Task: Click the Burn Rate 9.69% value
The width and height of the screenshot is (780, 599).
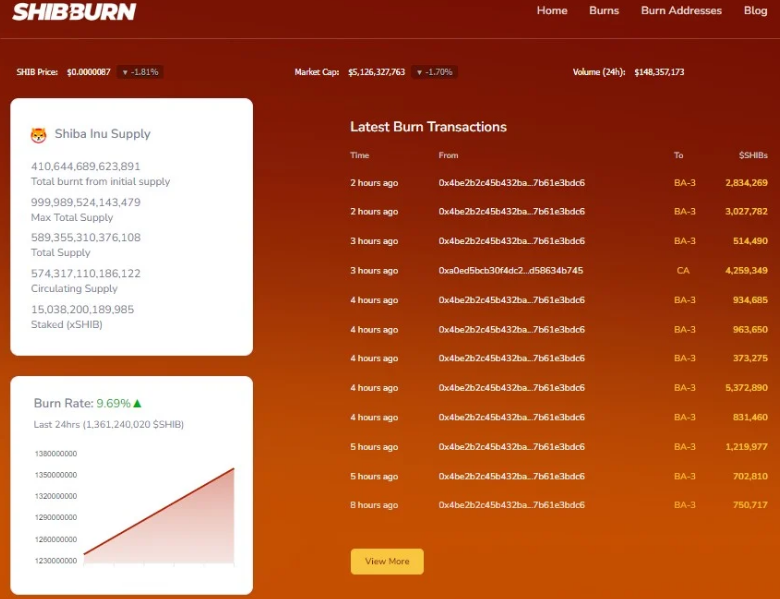Action: pyautogui.click(x=113, y=403)
